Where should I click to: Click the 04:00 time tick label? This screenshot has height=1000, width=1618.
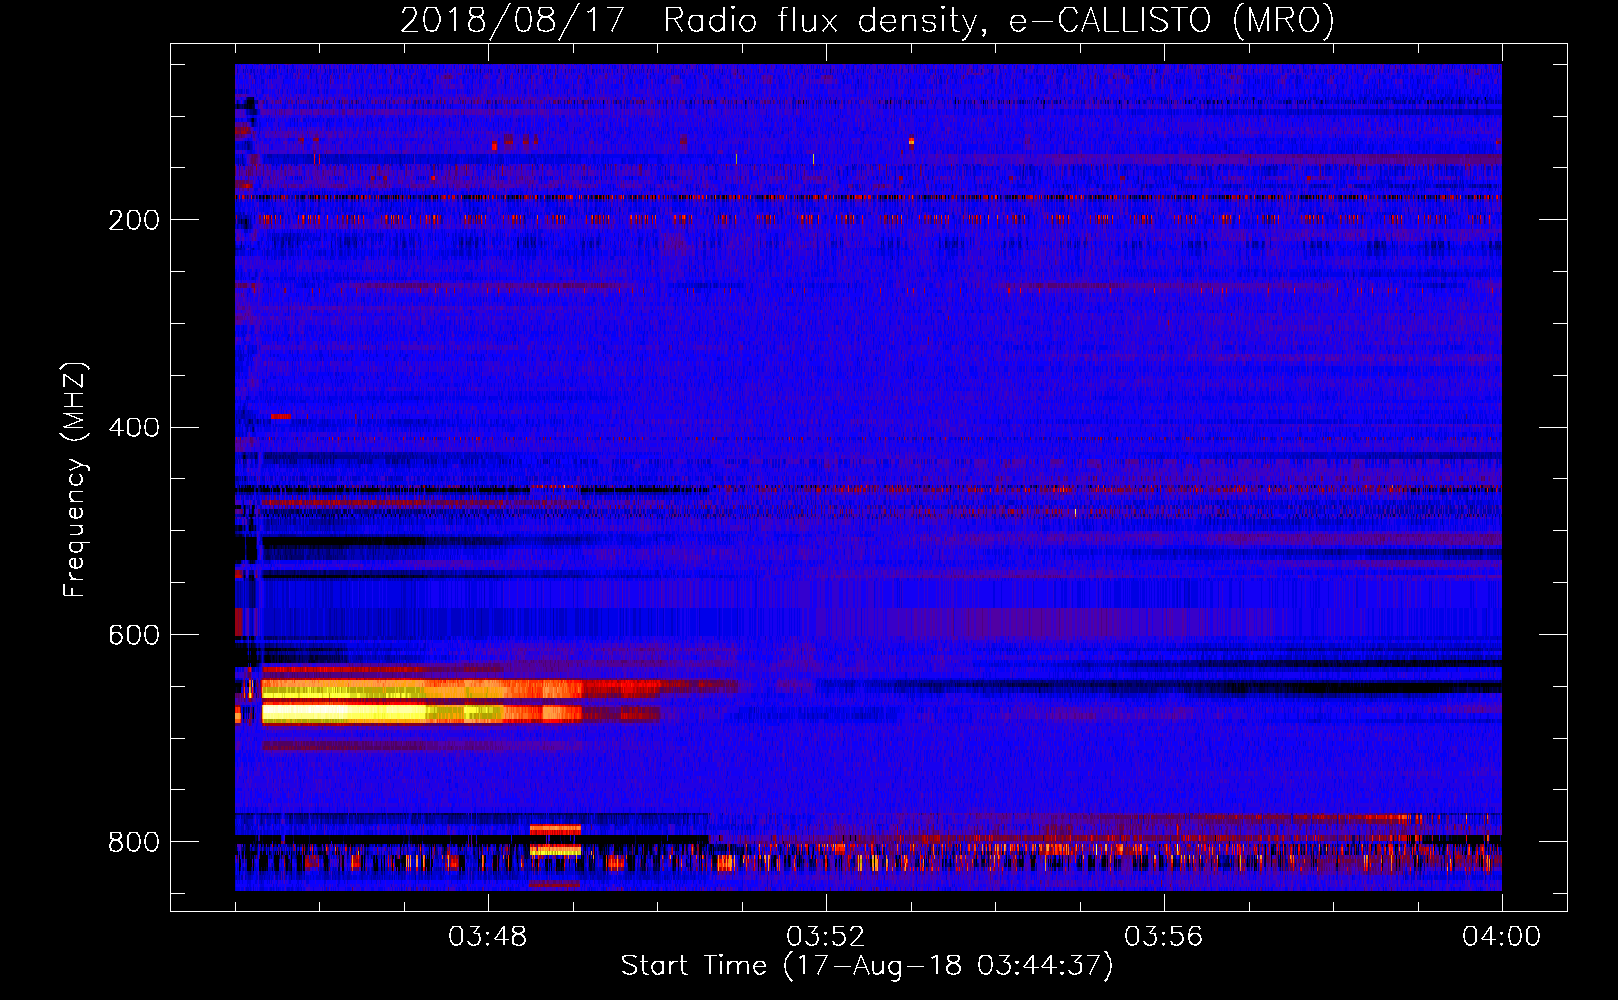point(1501,937)
